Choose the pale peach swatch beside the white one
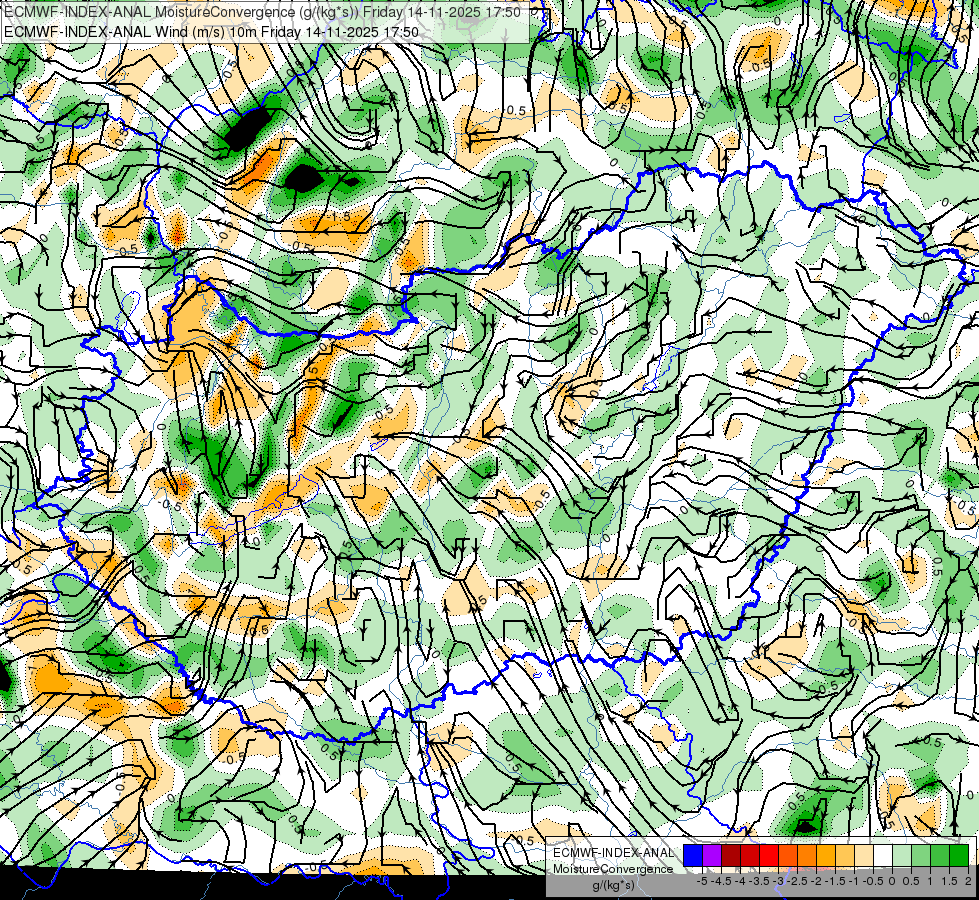Image resolution: width=979 pixels, height=900 pixels. coord(864,855)
